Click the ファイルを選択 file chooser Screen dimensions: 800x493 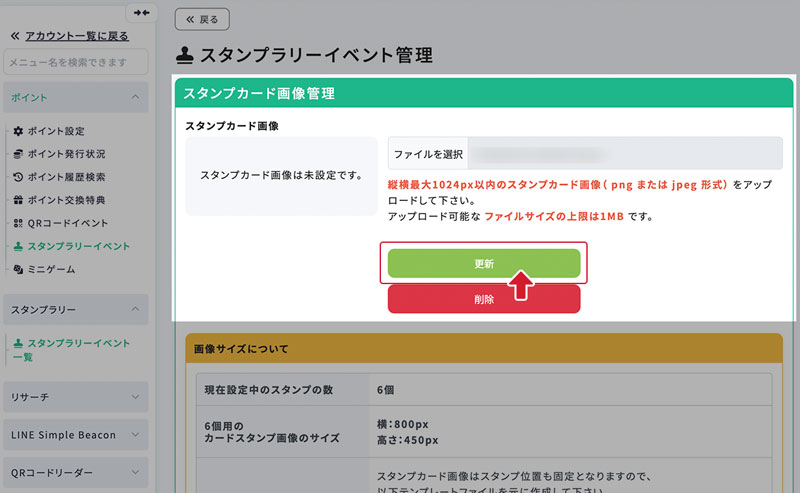(428, 154)
